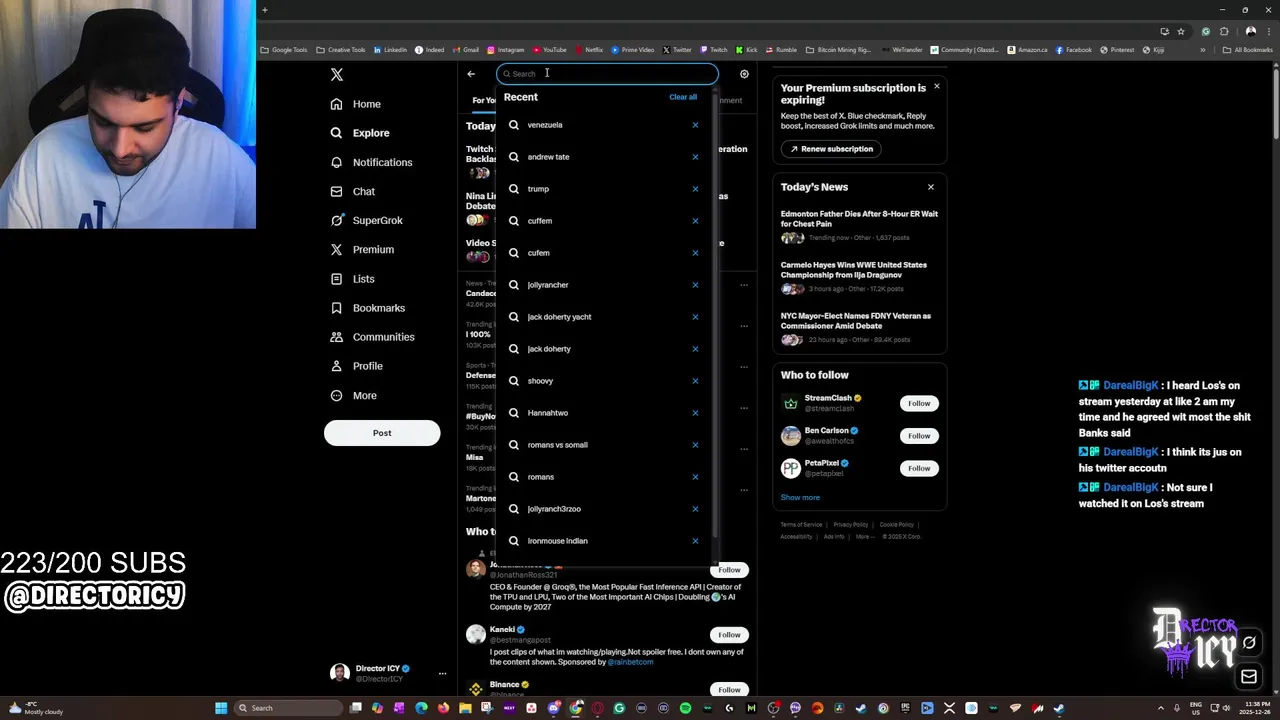Open Chat in the sidebar
Viewport: 1280px width, 720px height.
tap(353, 191)
